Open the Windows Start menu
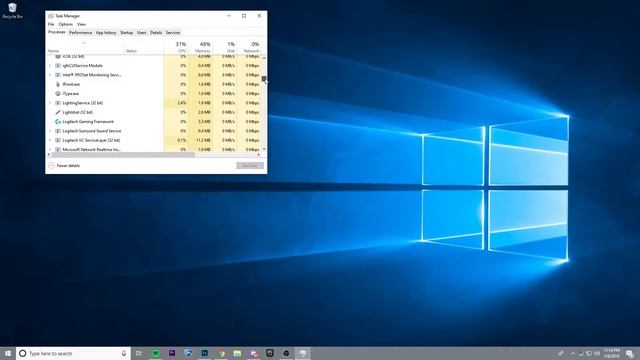 [x=7, y=353]
